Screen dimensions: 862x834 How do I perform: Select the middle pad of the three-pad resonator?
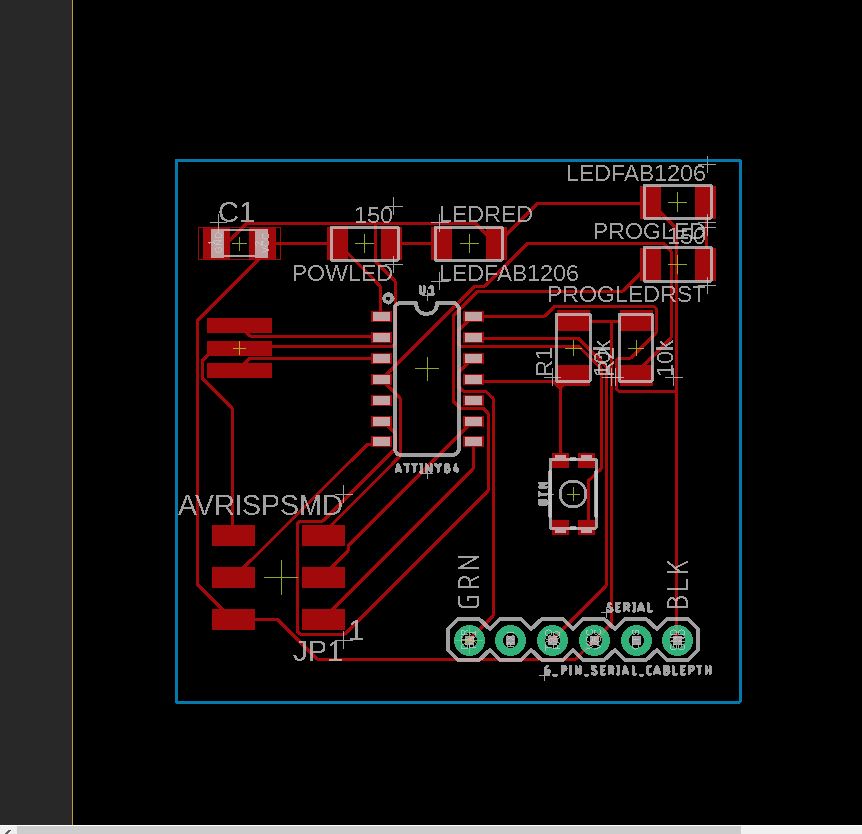(239, 348)
